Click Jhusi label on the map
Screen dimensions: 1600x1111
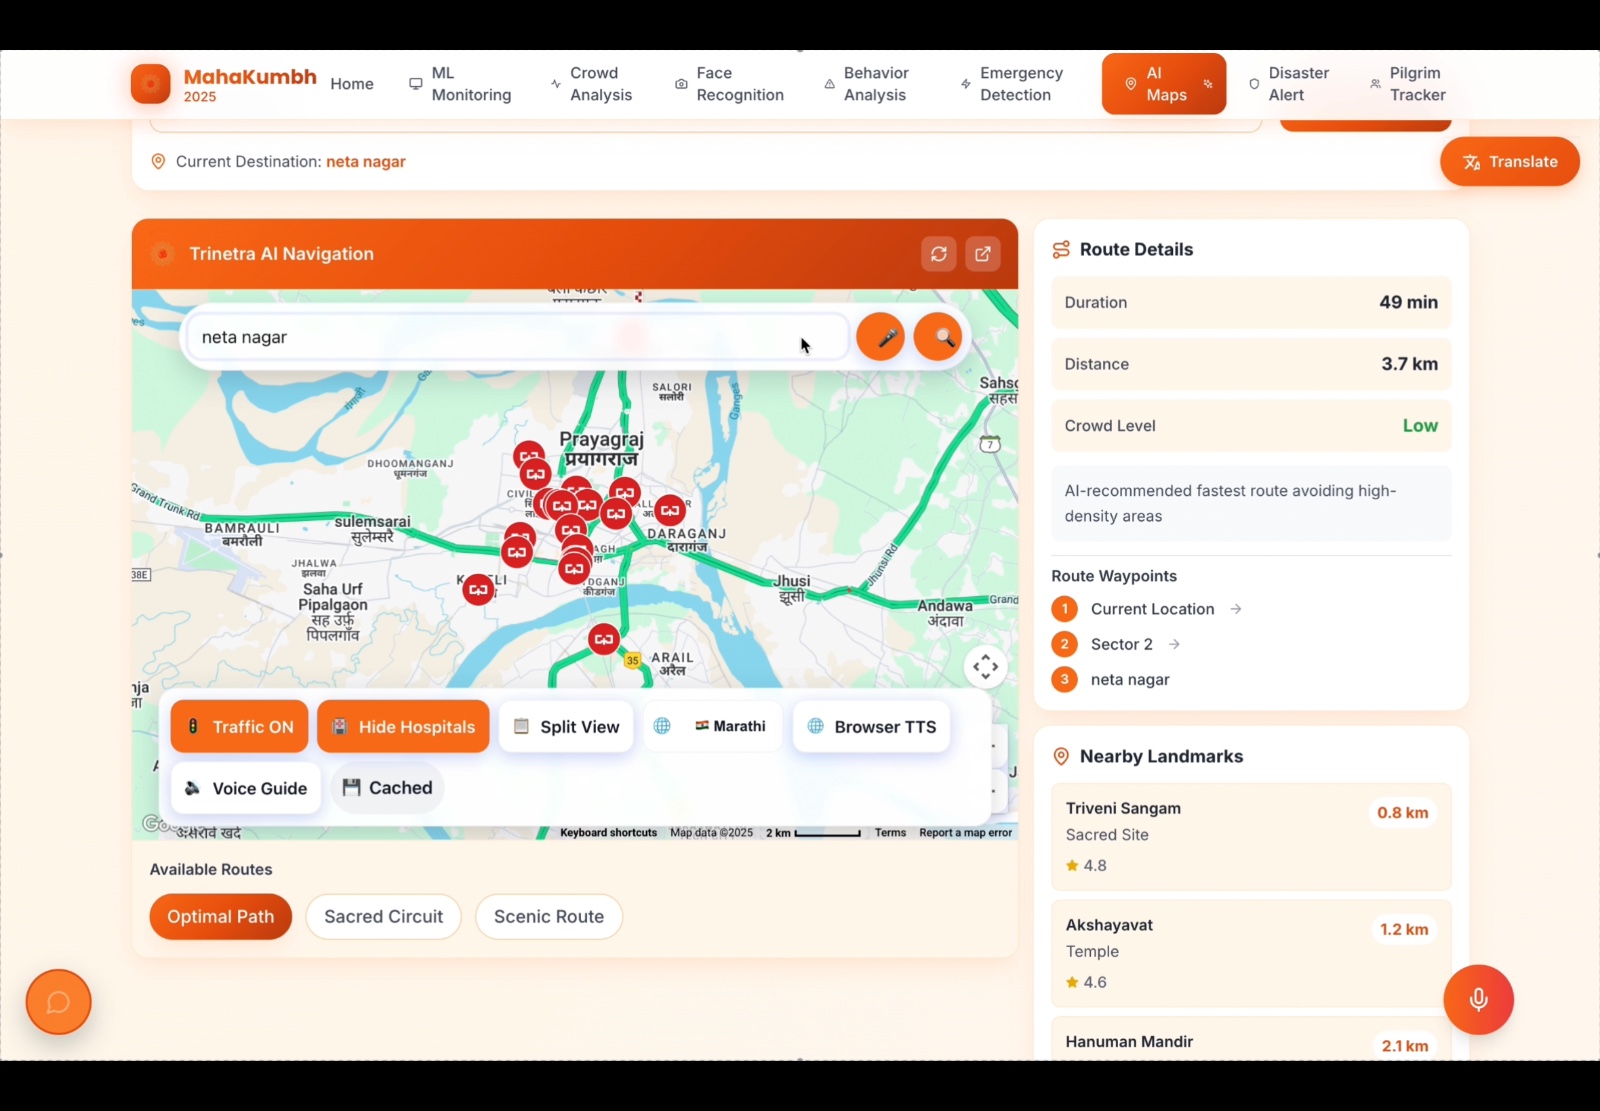tap(792, 588)
